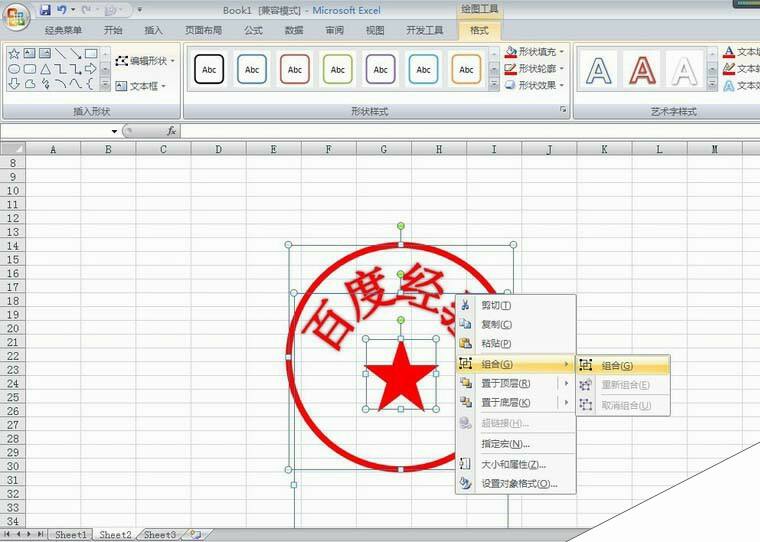Apply the red WordArt A style

pyautogui.click(x=642, y=71)
